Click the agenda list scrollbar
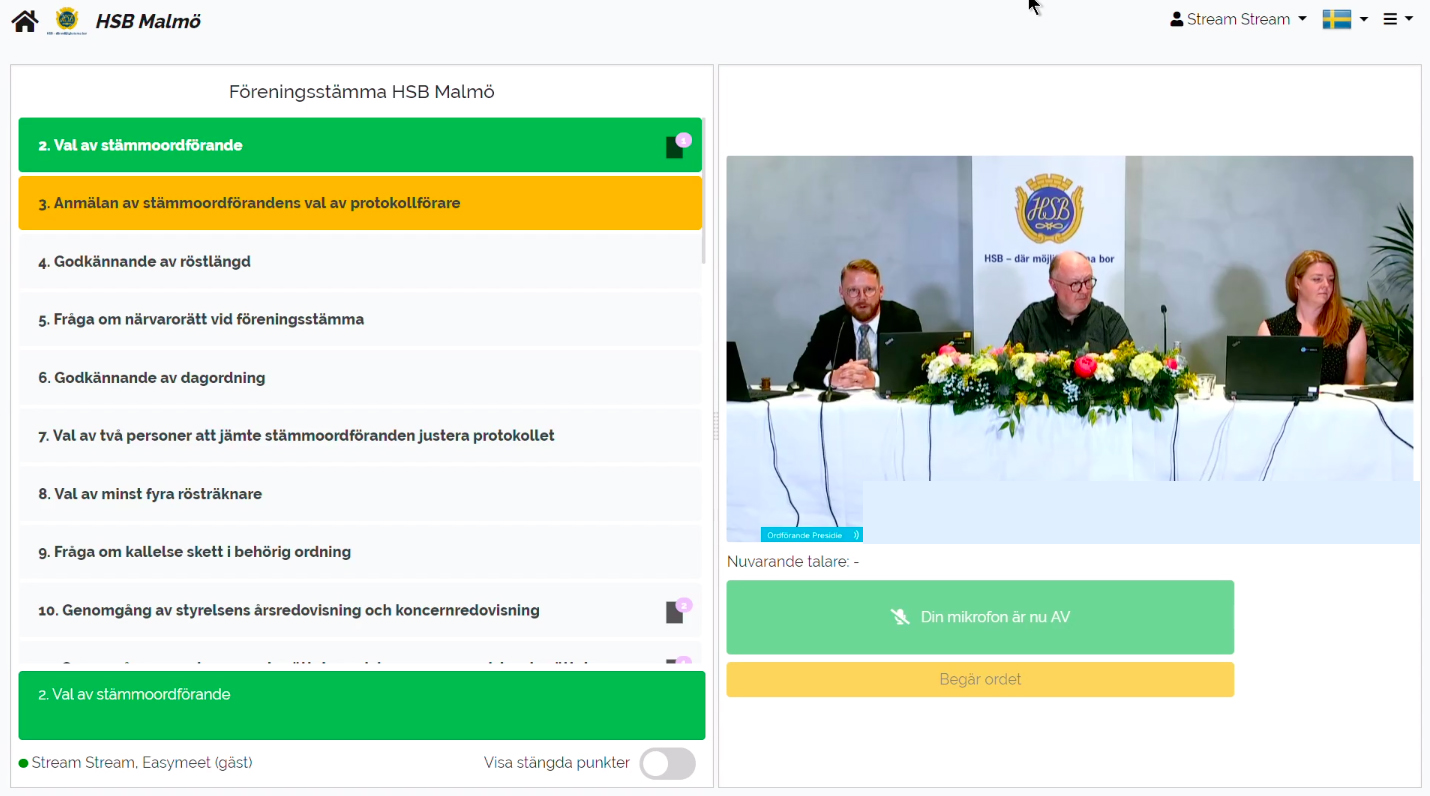 click(704, 192)
